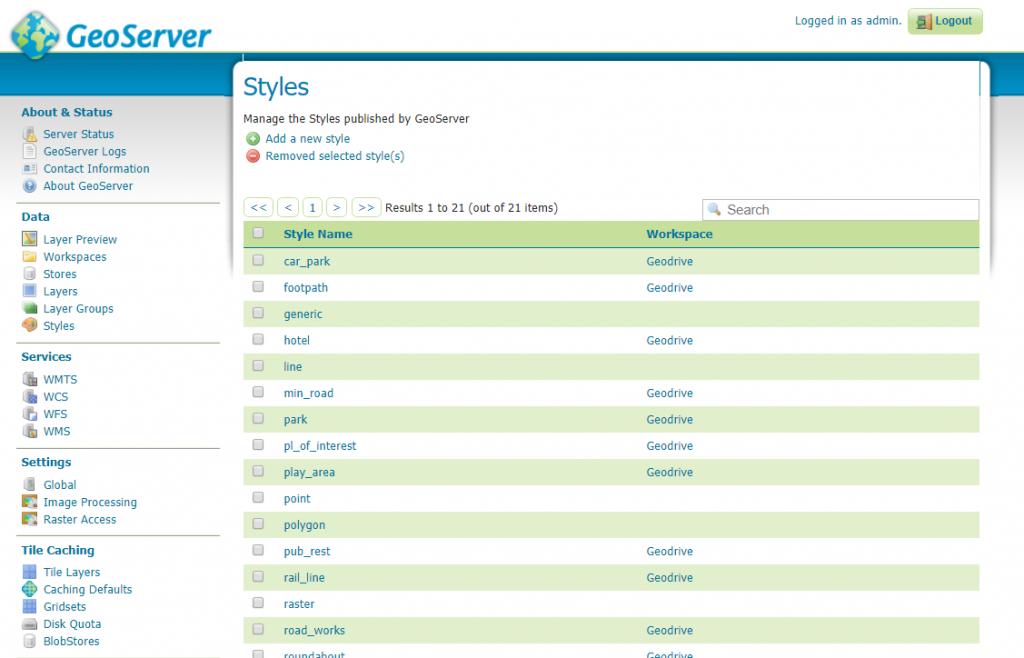Click the red minus remove-style icon
This screenshot has width=1024, height=658.
253,156
